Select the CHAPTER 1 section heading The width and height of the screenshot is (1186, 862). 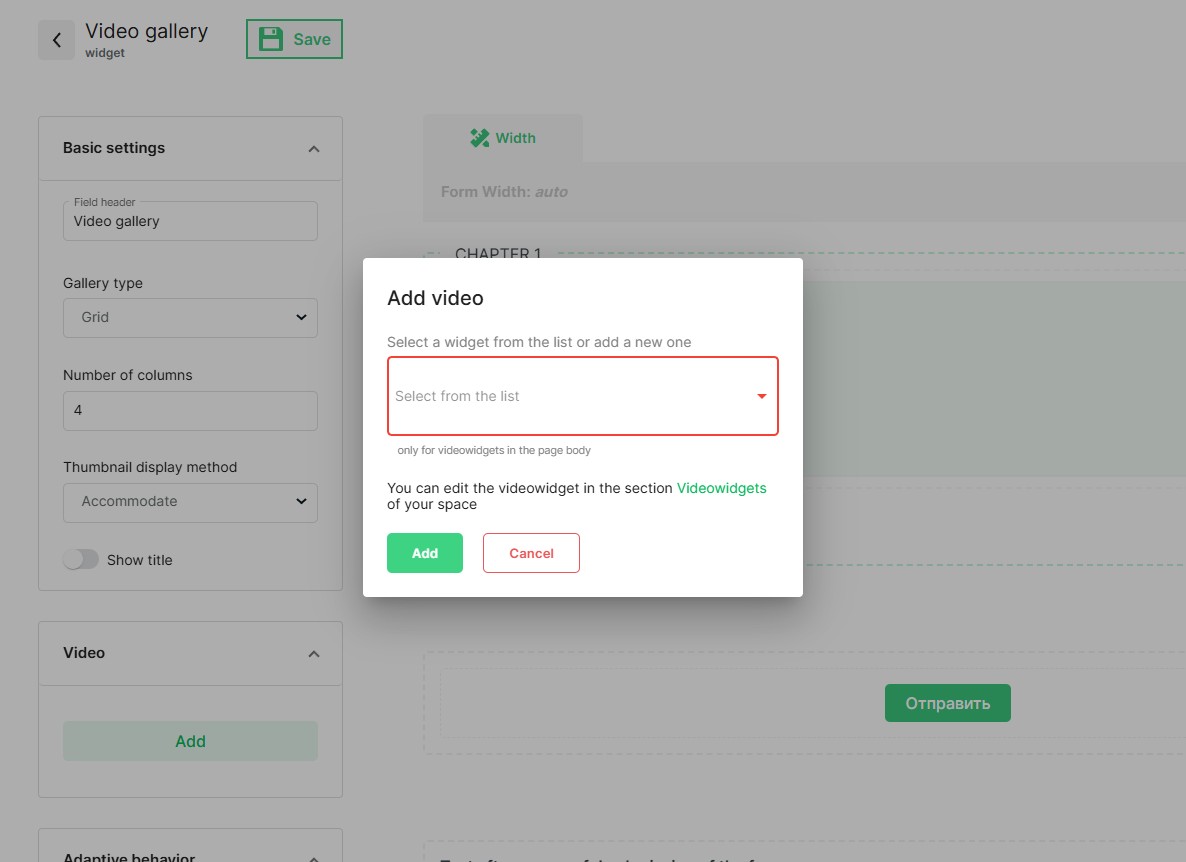click(498, 255)
